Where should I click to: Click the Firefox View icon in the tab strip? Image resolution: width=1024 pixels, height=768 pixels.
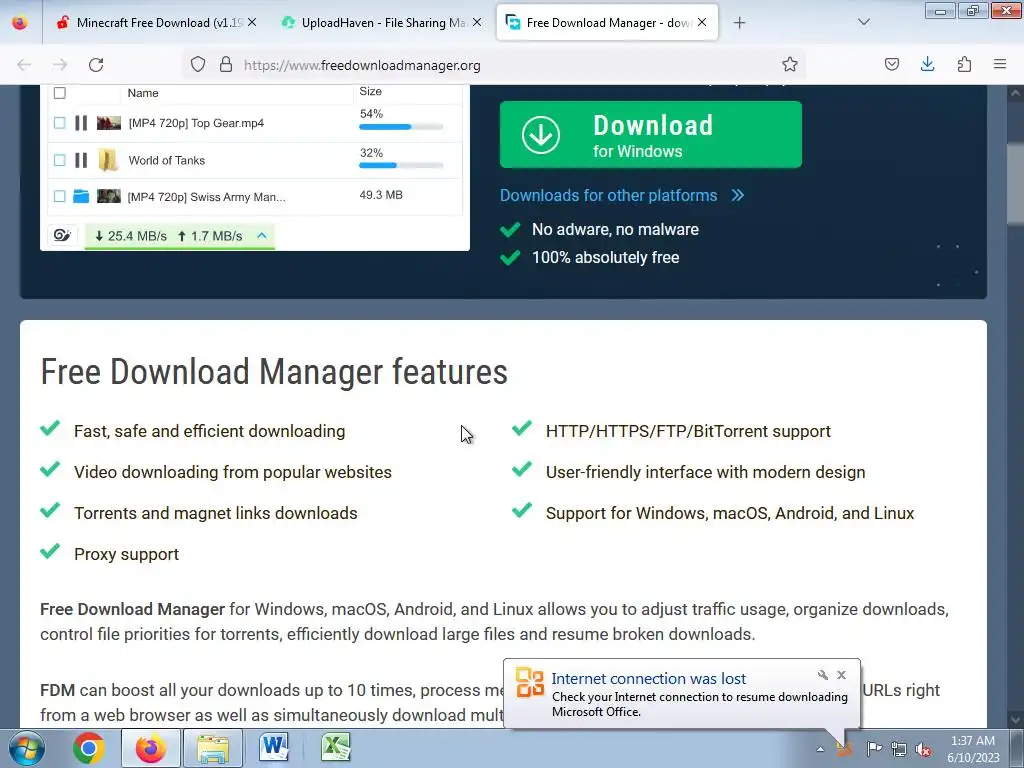click(x=20, y=22)
